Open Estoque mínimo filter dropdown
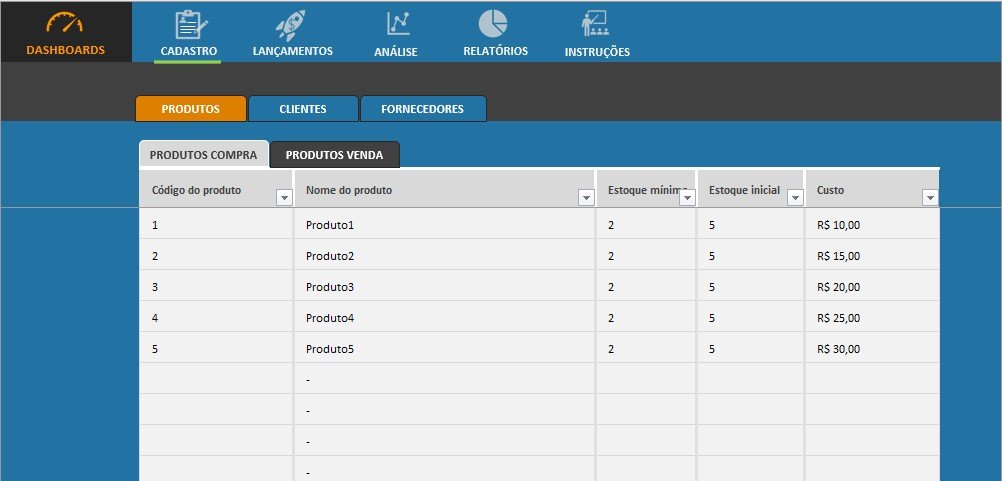The width and height of the screenshot is (1002, 481). click(687, 198)
